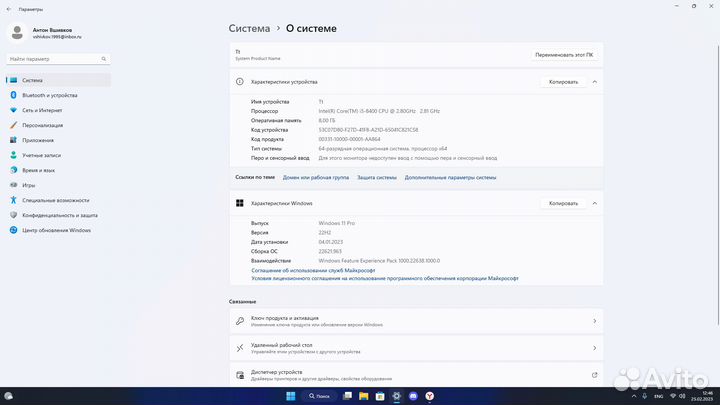Click Task View icon in taskbar

tap(348, 396)
